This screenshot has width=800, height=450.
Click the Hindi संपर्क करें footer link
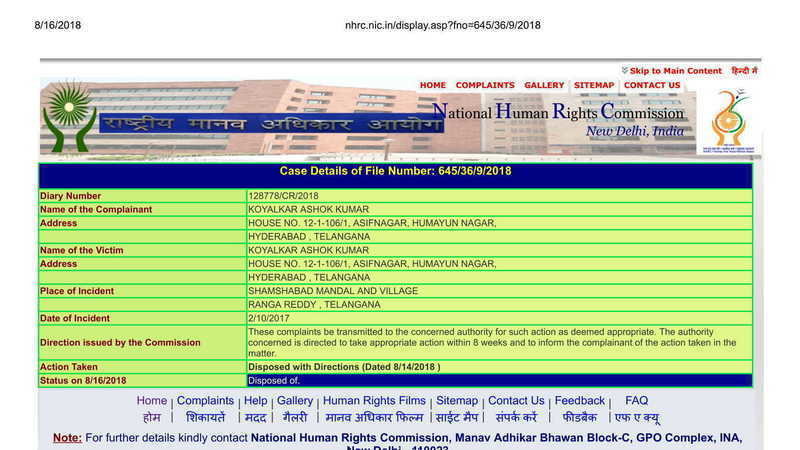point(517,418)
